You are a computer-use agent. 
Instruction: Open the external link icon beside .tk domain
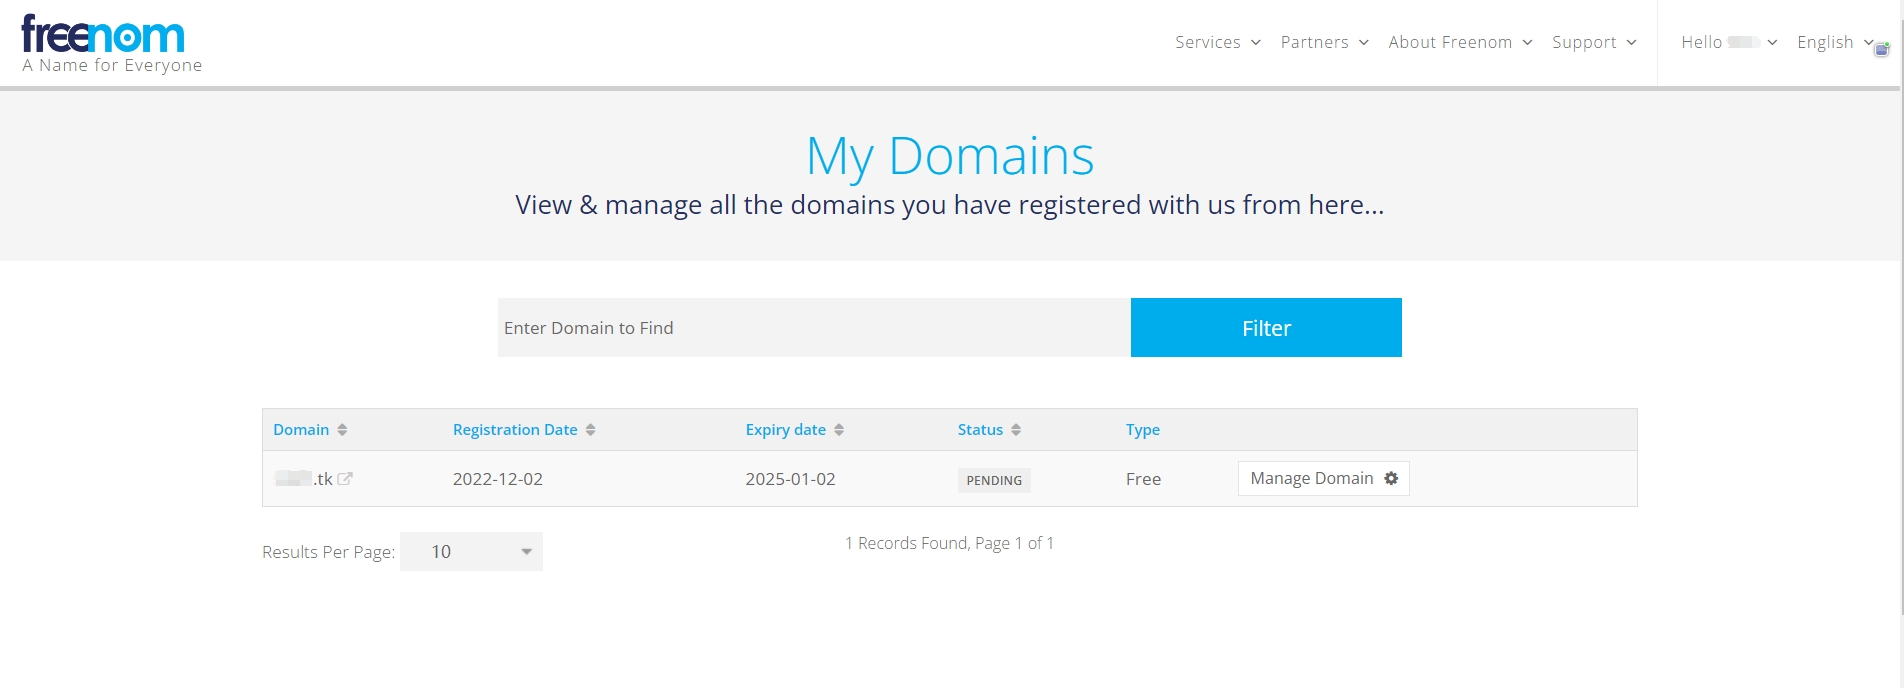345,479
